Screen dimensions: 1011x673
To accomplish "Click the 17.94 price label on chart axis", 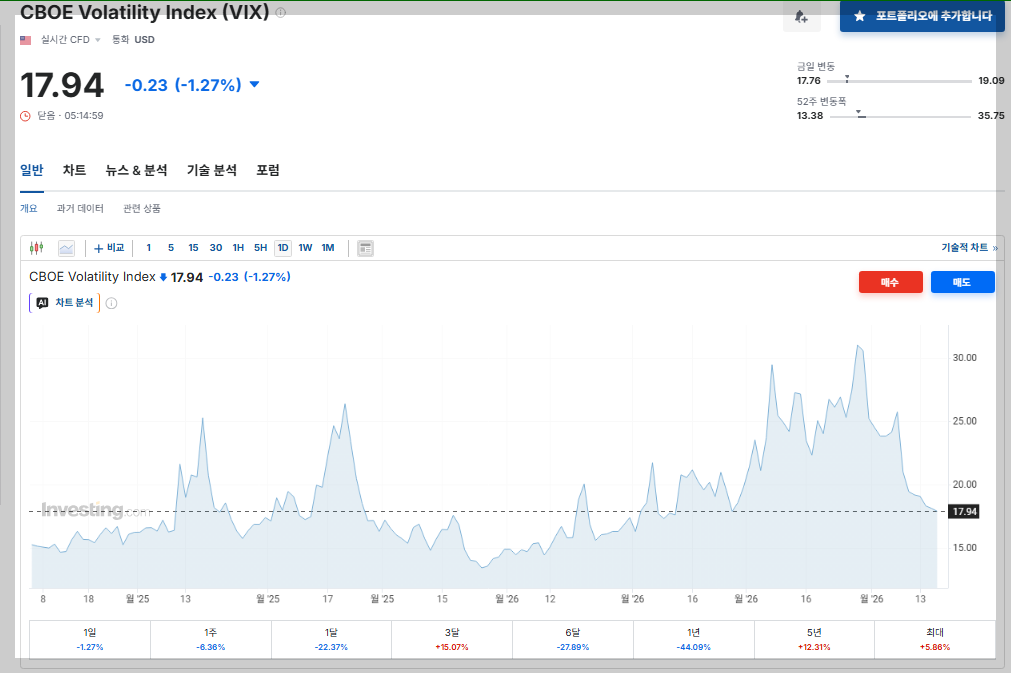I will [x=965, y=512].
